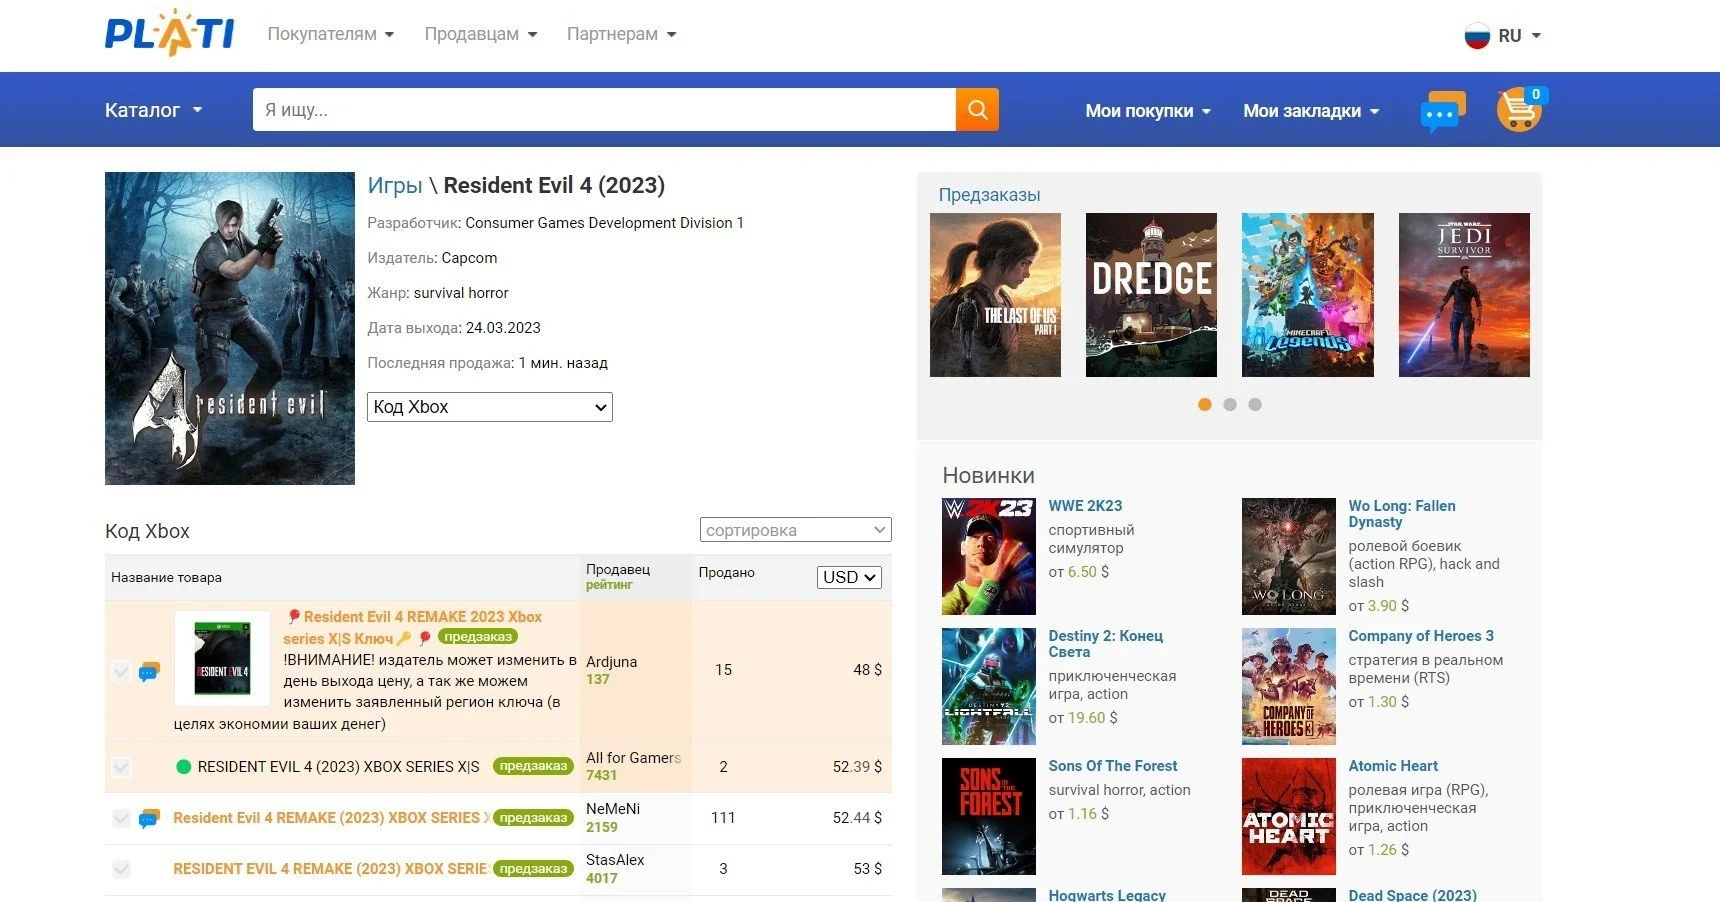Click the green status dot in All for Gamers row
1720x902 pixels.
184,767
